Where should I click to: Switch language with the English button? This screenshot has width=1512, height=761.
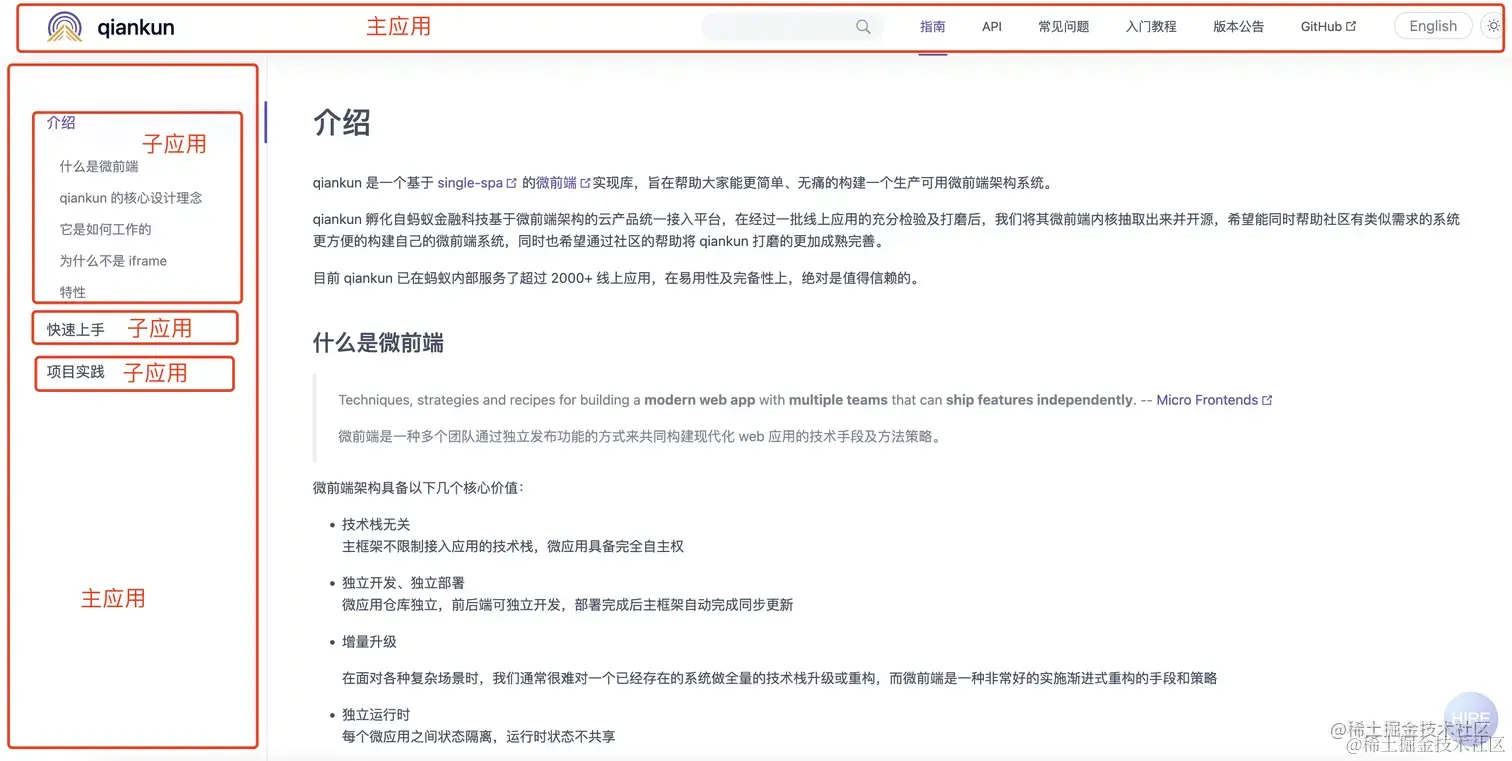(1433, 27)
